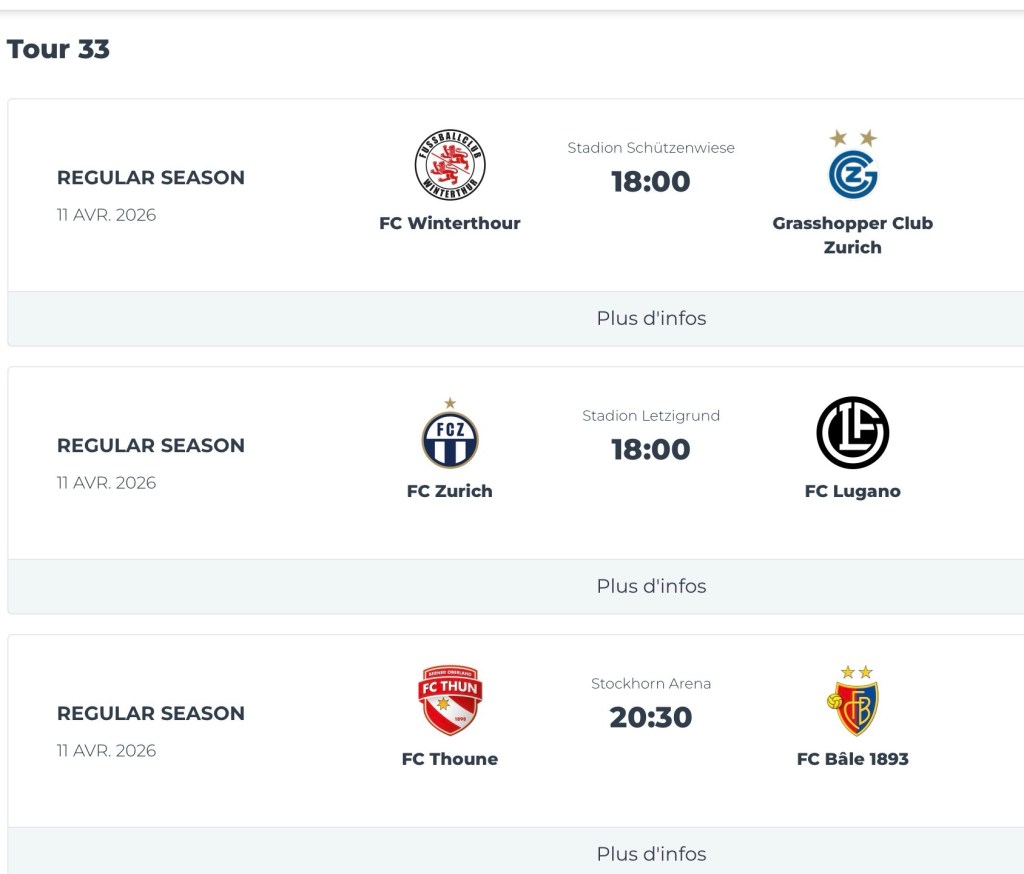Click the Stockhorn Arena venue label
Image resolution: width=1024 pixels, height=874 pixels.
(x=651, y=684)
